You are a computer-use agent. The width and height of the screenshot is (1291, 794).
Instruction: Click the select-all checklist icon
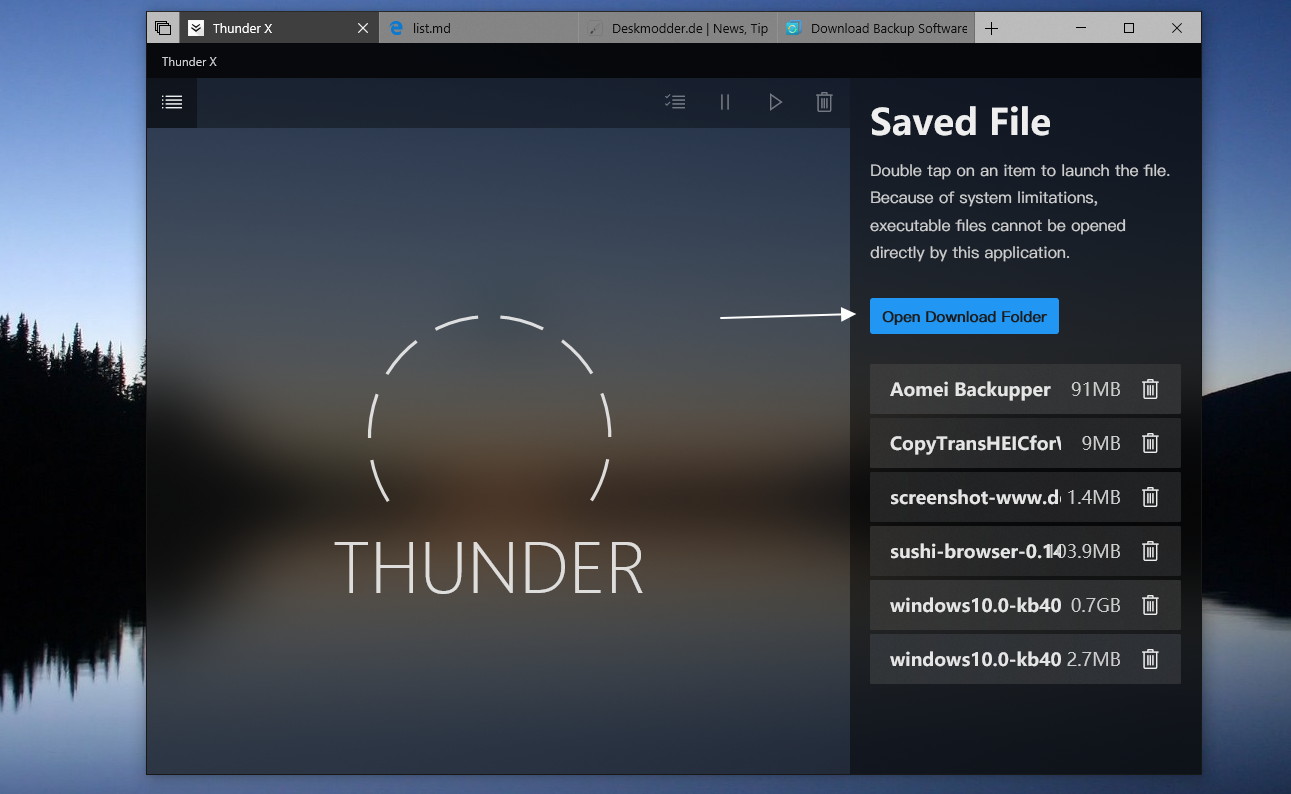[x=676, y=102]
